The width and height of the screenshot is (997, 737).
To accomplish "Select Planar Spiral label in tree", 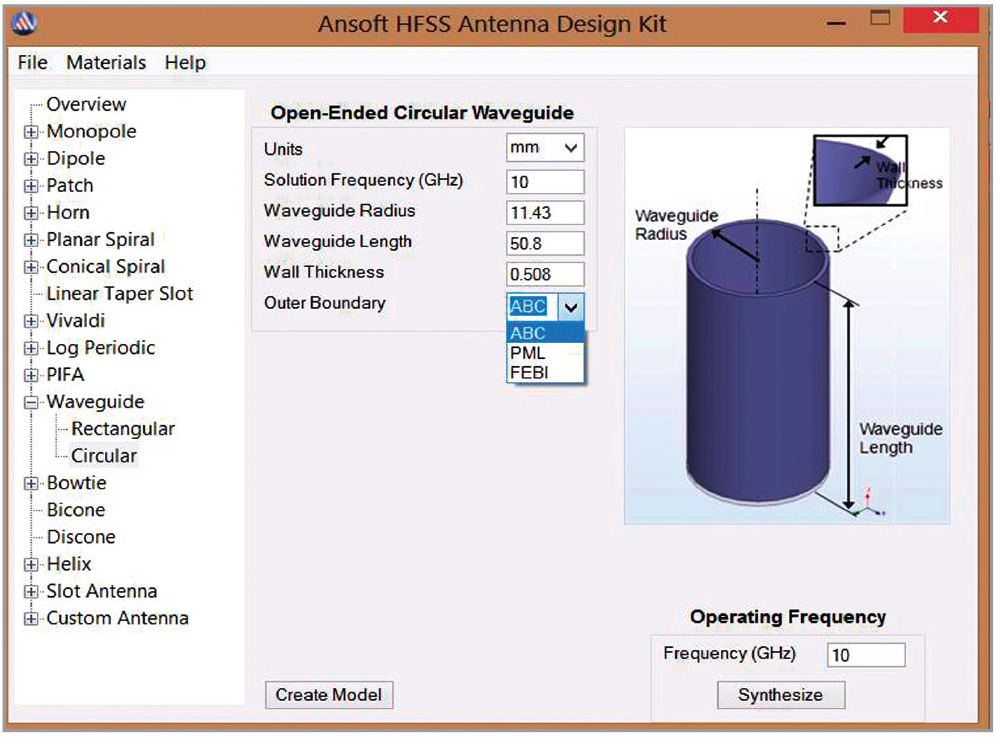I will click(x=100, y=240).
